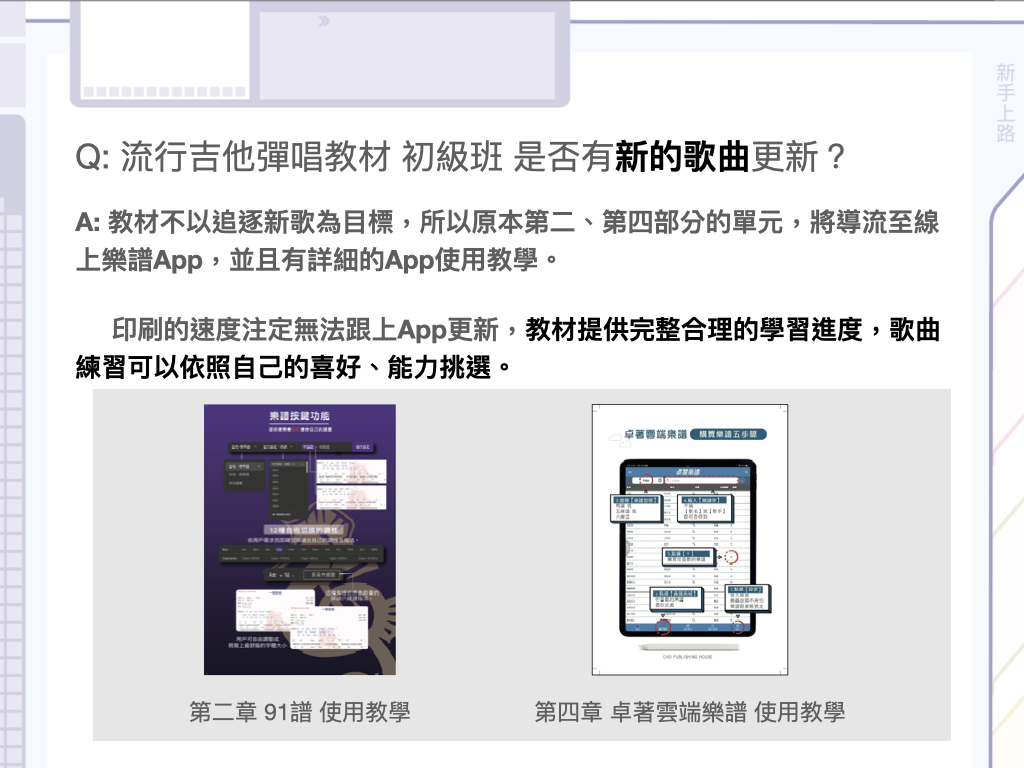Click the caption 第四章 卓著雲端樂譜 使用教學

[x=690, y=712]
